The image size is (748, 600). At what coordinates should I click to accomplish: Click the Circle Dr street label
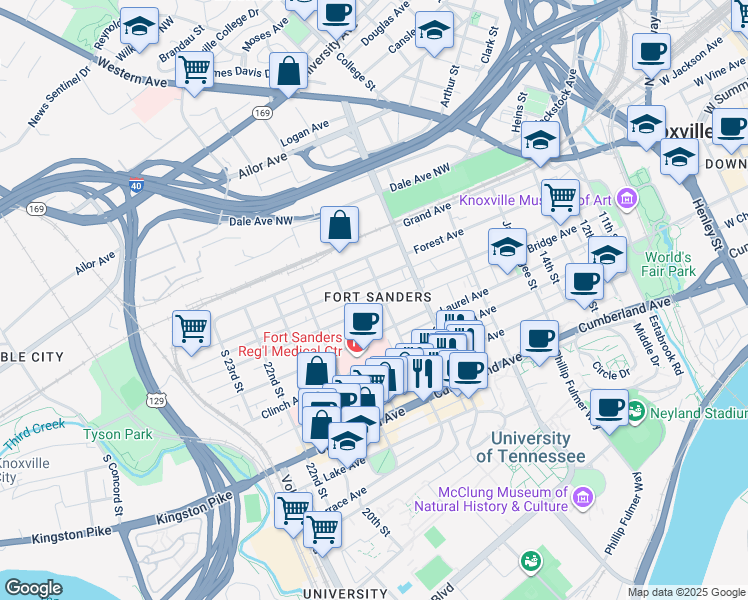tap(611, 370)
